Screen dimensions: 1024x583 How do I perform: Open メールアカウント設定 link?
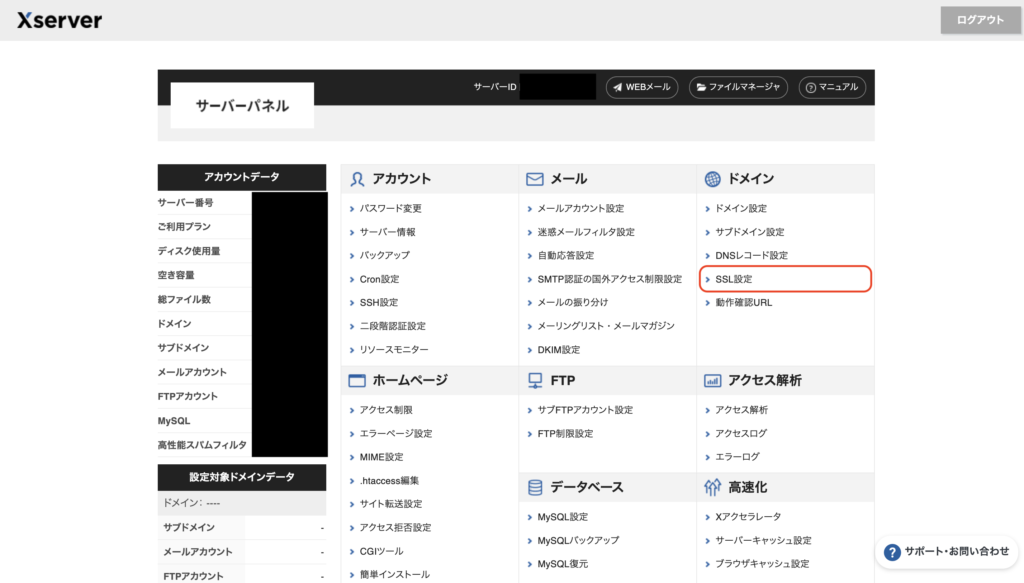tap(581, 208)
